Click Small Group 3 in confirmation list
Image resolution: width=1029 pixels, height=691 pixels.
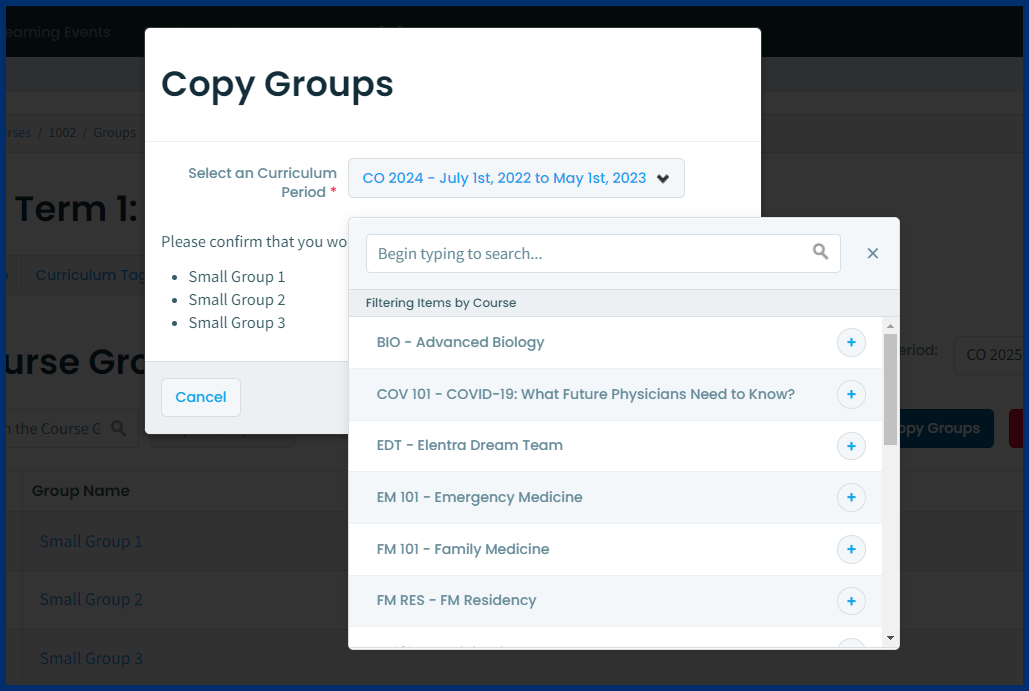click(237, 323)
